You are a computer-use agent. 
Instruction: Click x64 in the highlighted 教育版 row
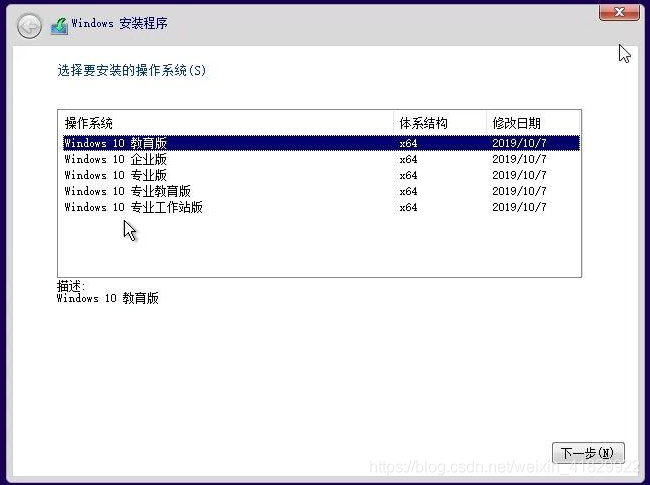(408, 143)
